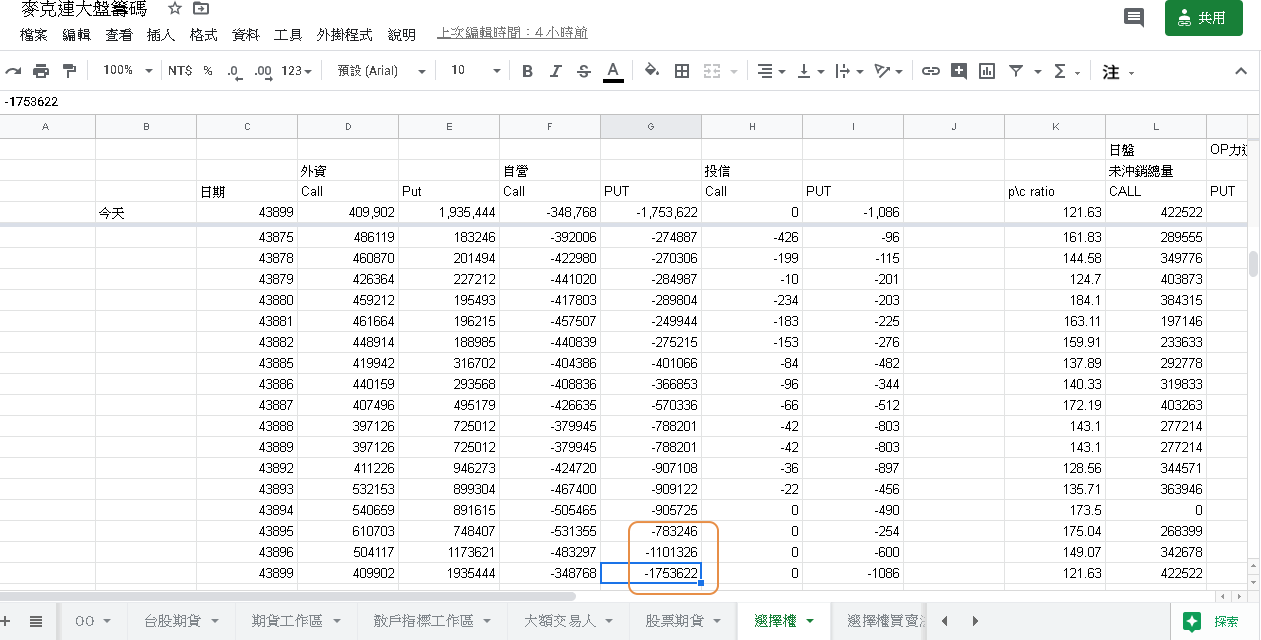Open the Arial font dropdown
This screenshot has width=1261, height=640.
[381, 71]
